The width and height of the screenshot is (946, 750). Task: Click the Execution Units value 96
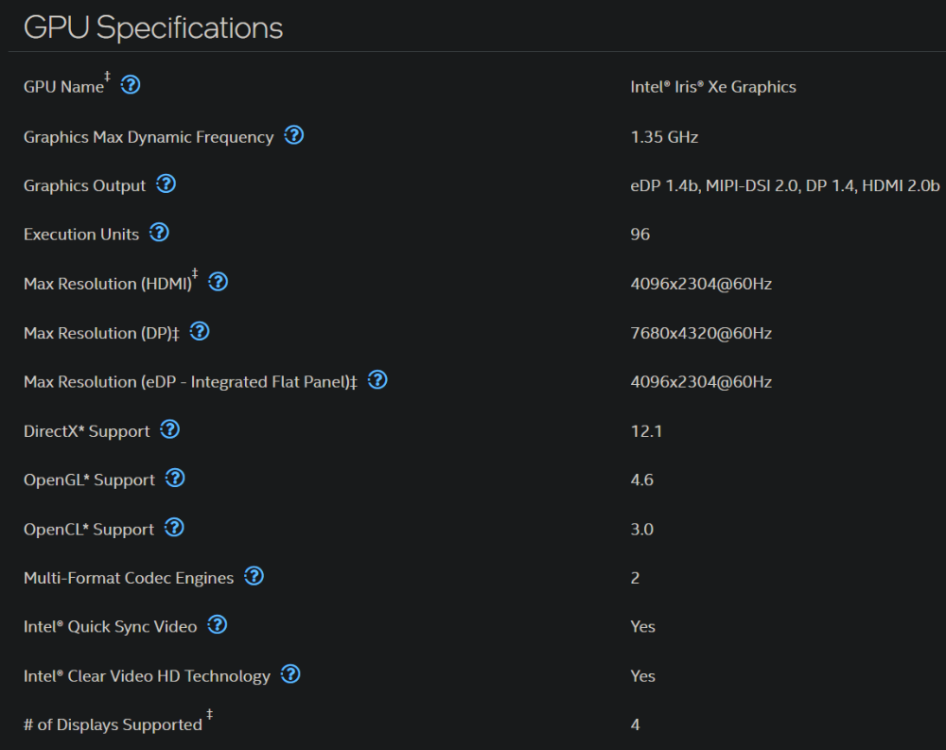pos(640,234)
